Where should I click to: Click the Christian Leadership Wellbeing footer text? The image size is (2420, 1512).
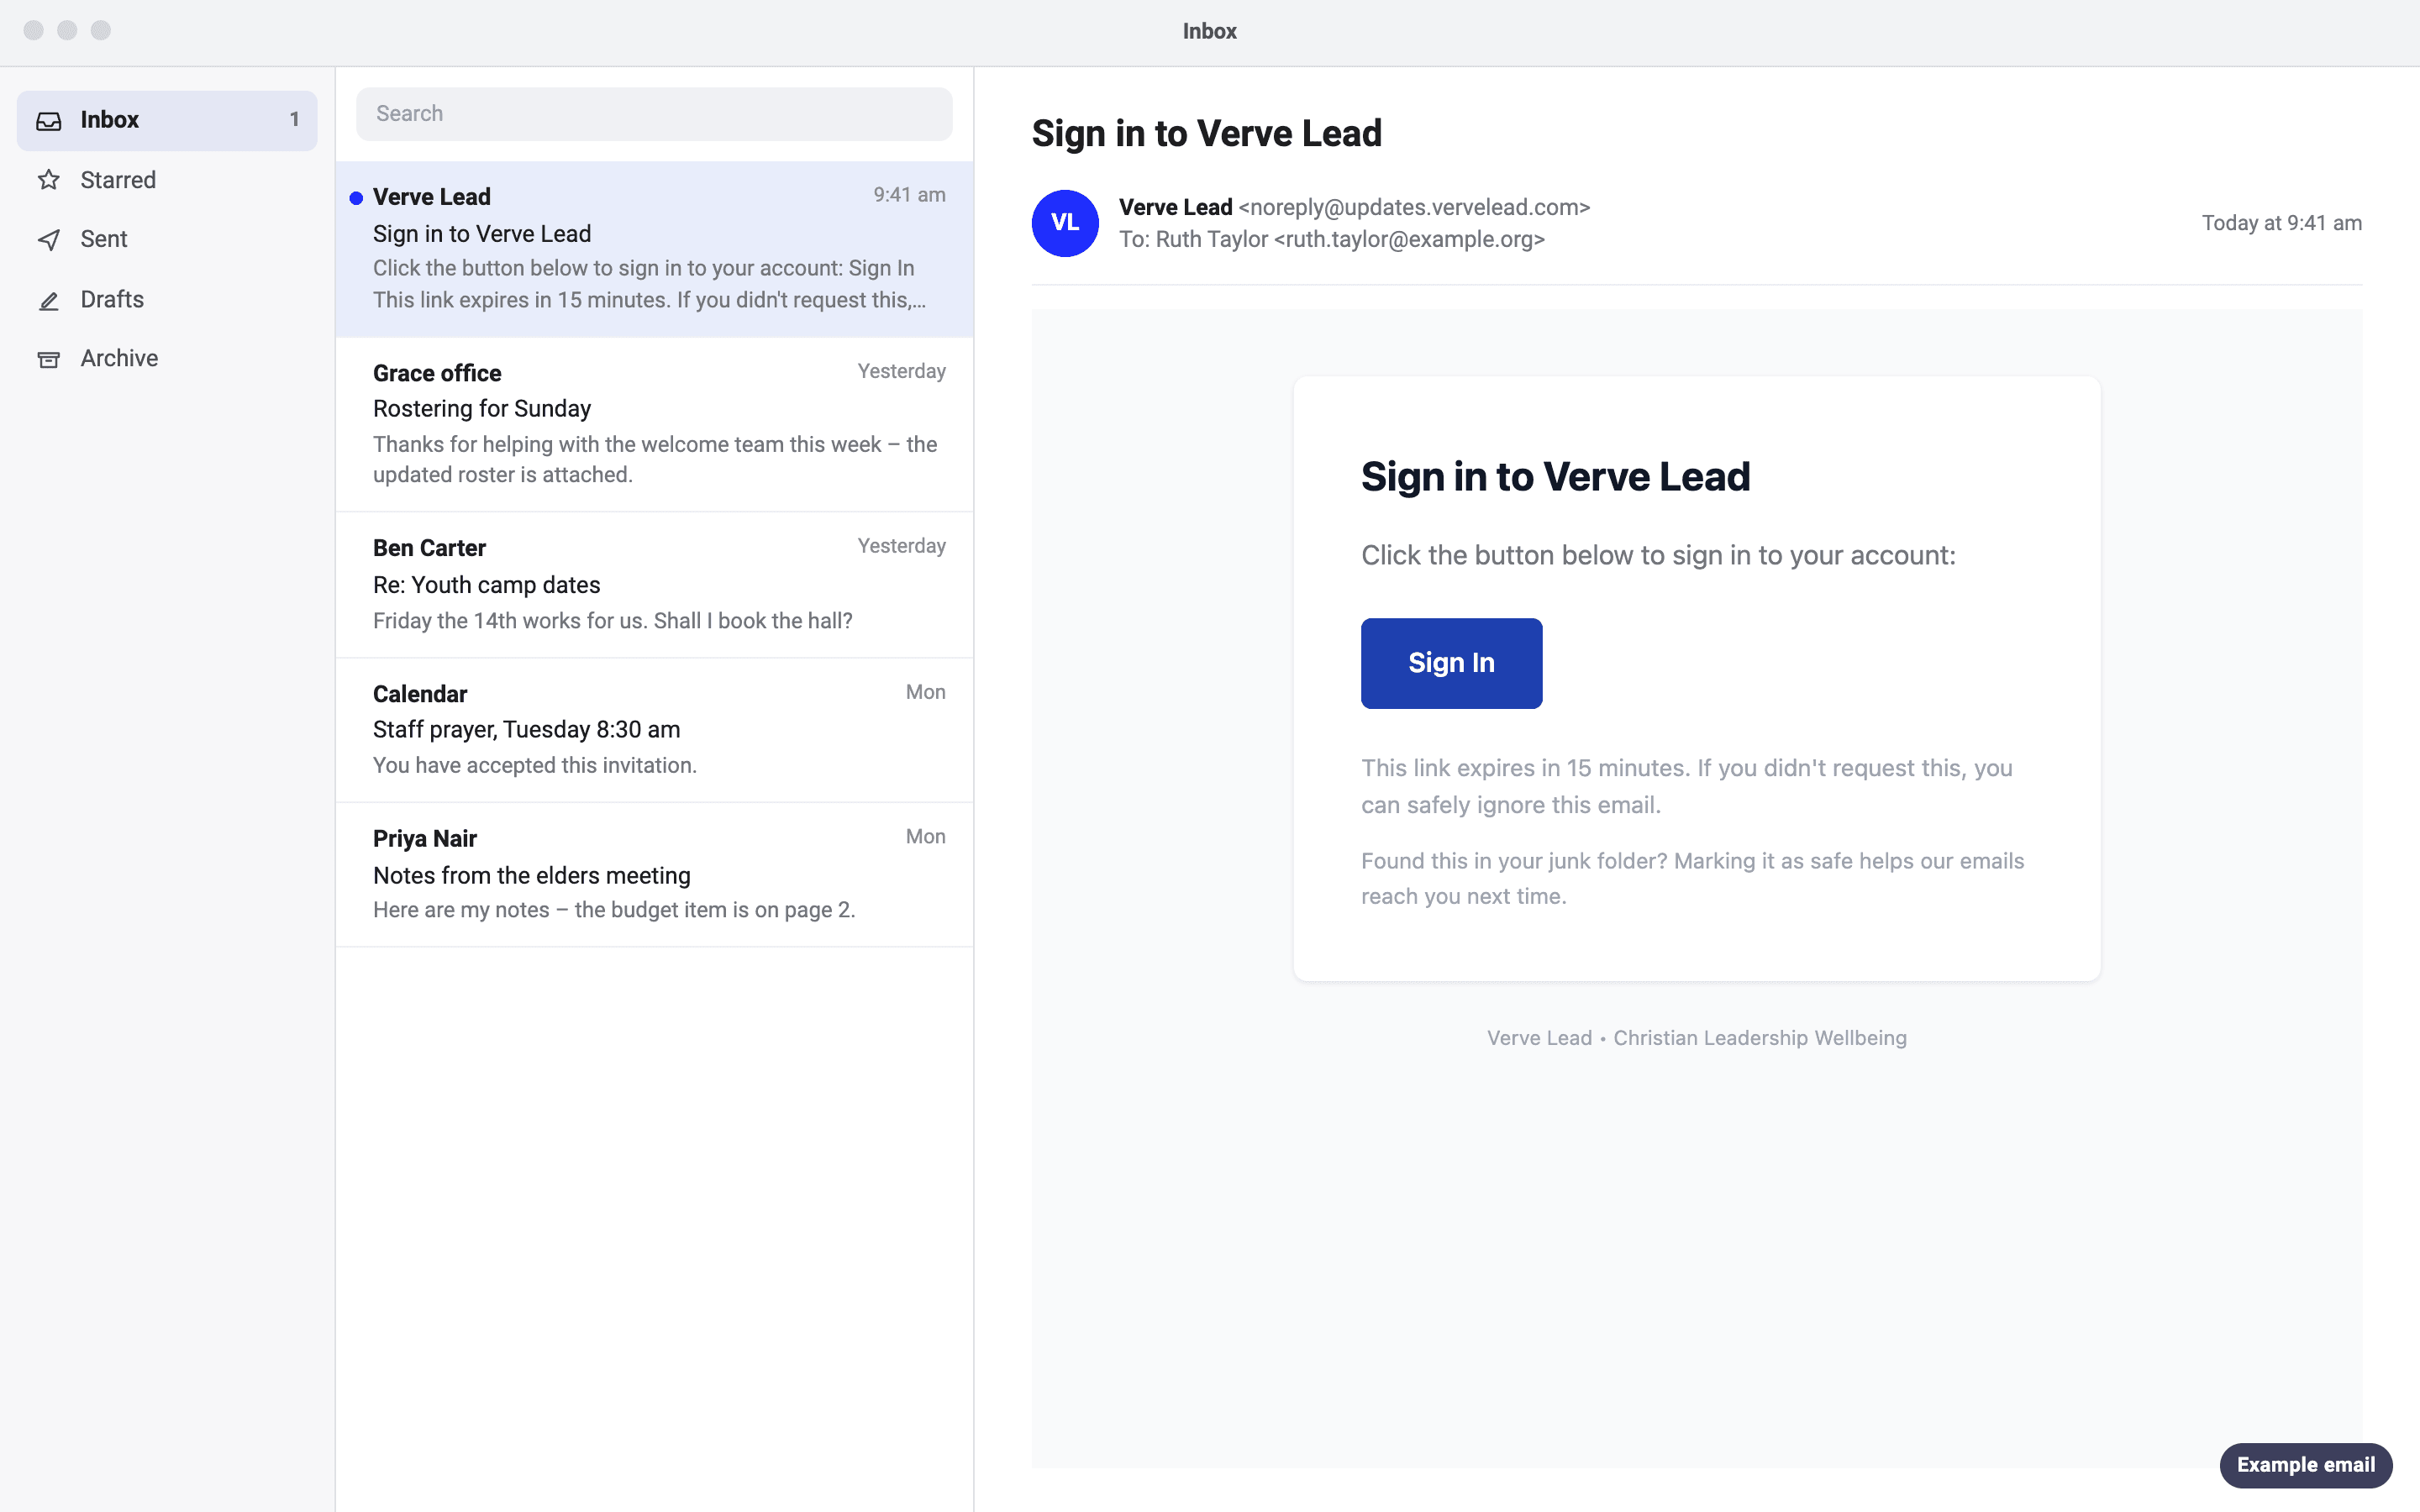click(1760, 1038)
